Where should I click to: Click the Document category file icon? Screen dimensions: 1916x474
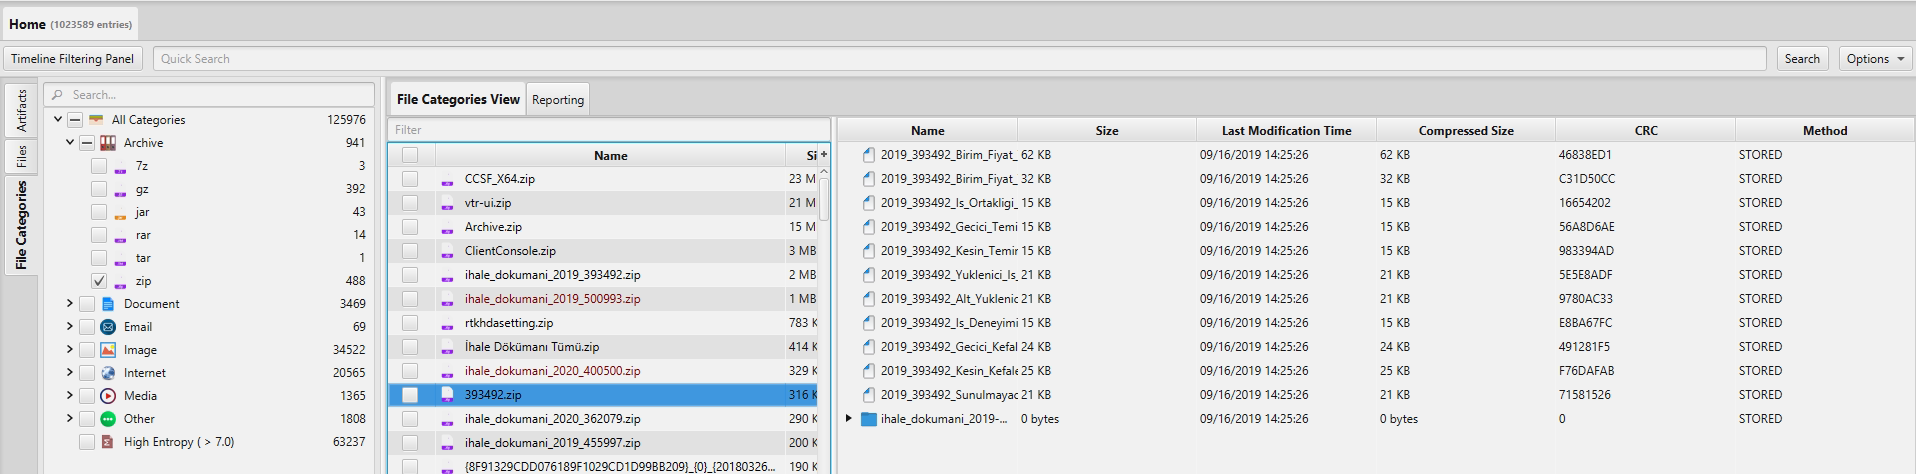[x=108, y=304]
